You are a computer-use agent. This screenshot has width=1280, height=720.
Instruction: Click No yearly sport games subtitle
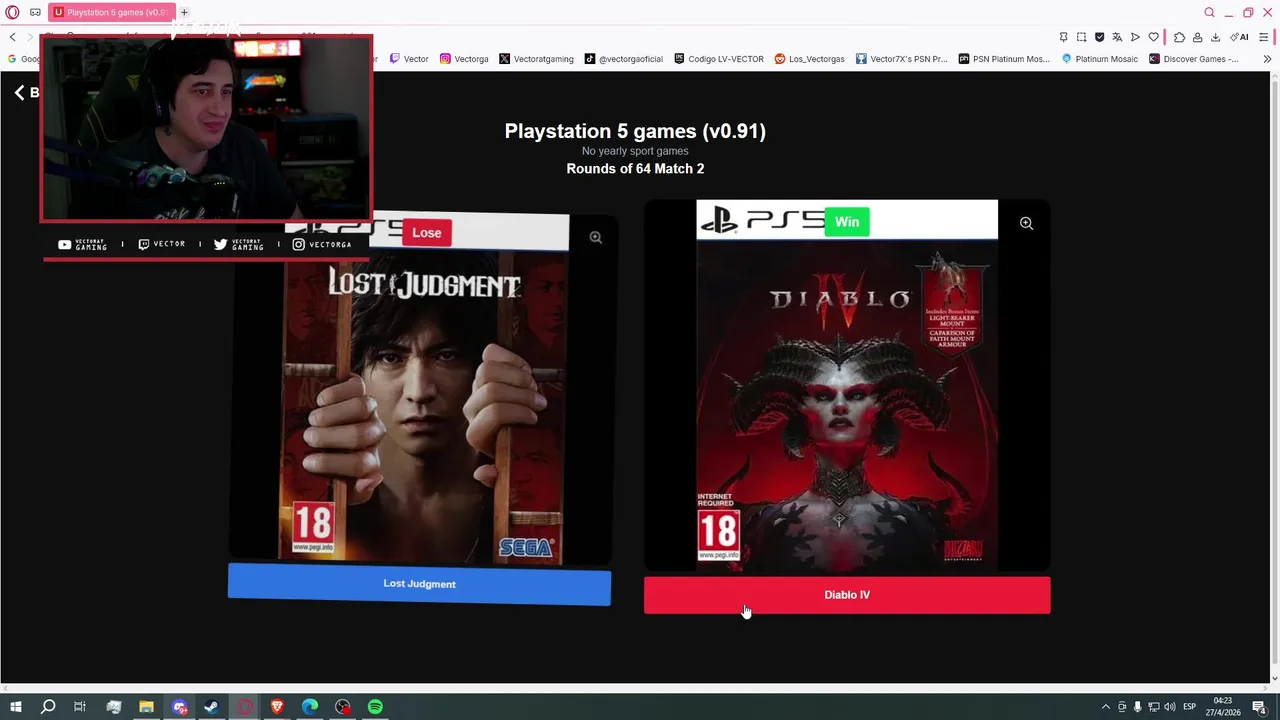[635, 151]
